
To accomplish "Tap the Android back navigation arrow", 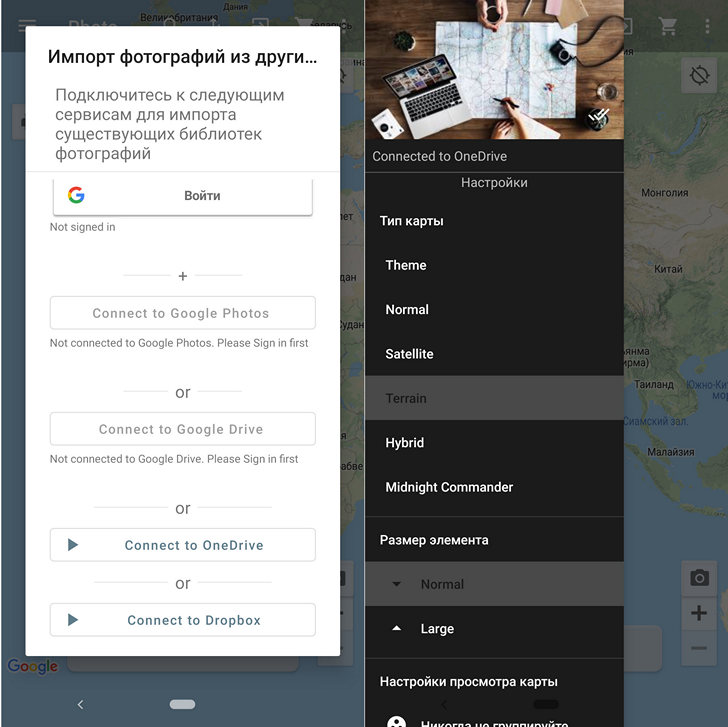I will click(x=80, y=704).
